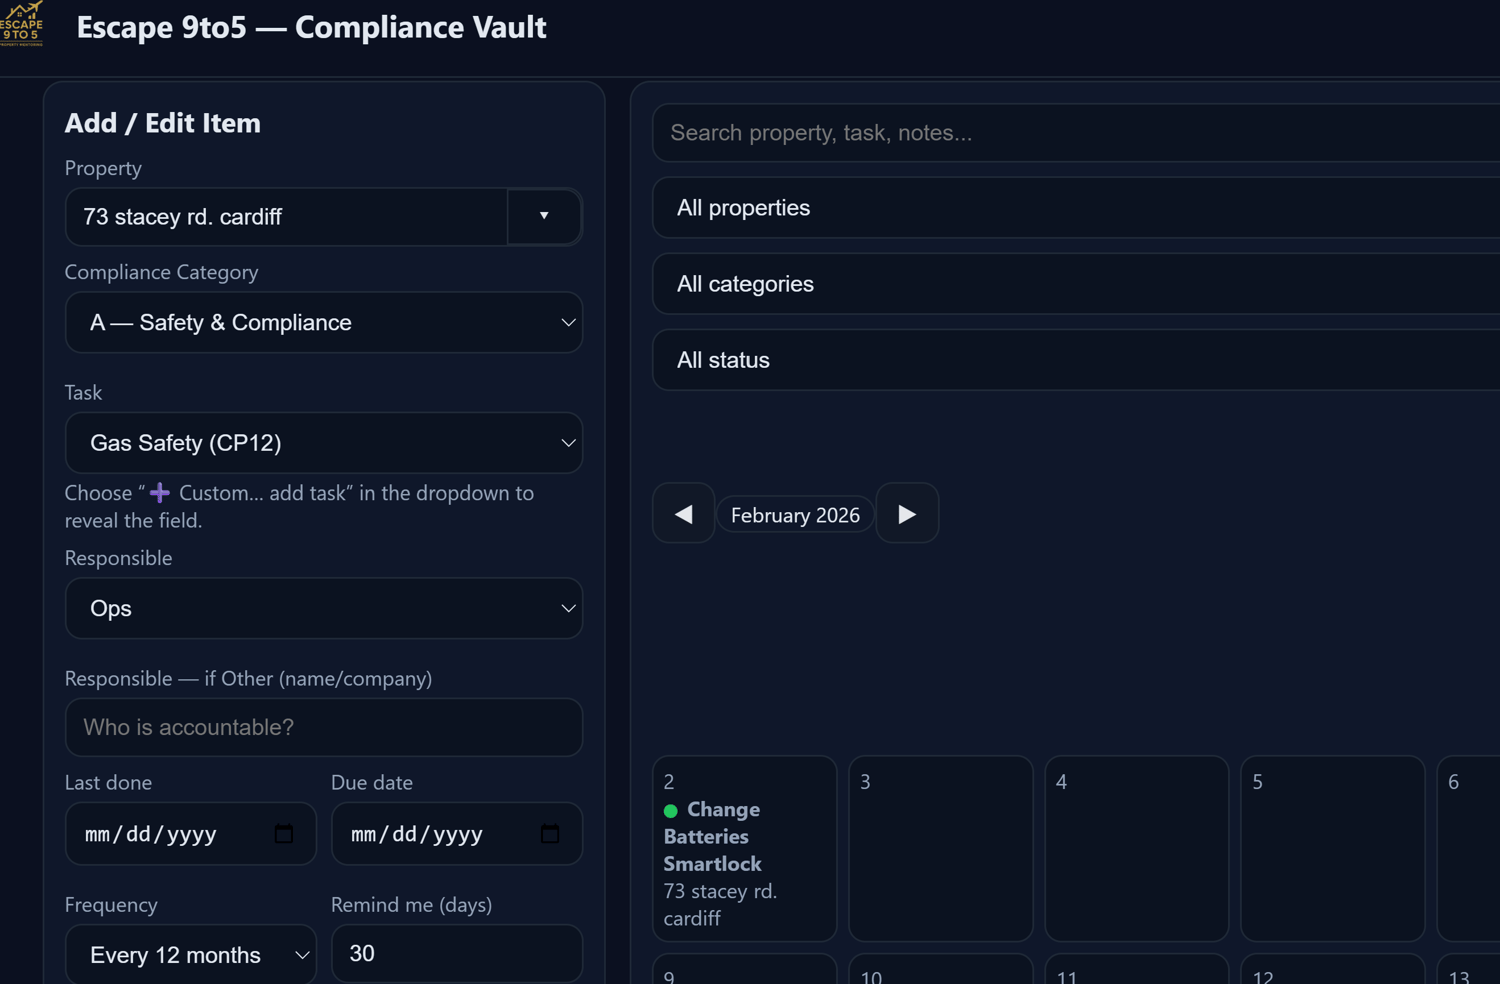Open the Property dropdown arrow

coord(544,216)
